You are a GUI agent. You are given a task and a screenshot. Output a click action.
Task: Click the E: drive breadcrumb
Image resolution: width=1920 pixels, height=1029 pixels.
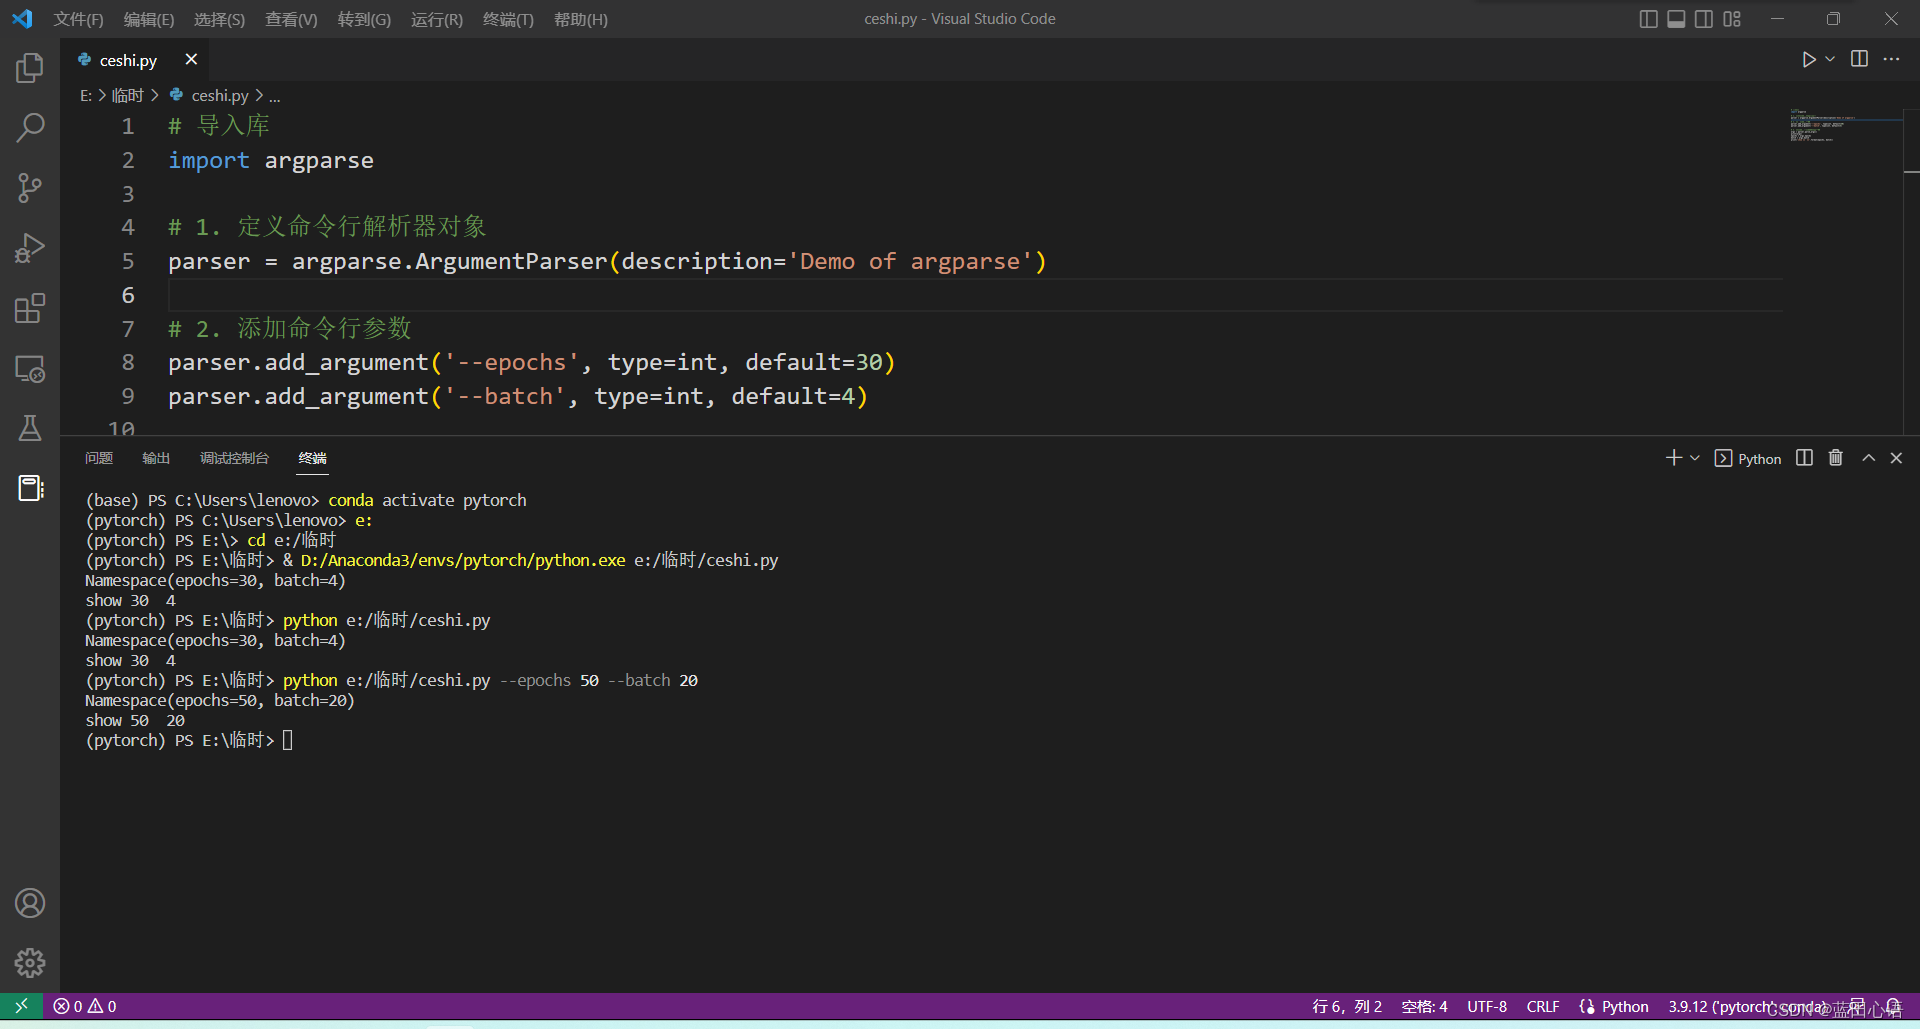[x=86, y=96]
